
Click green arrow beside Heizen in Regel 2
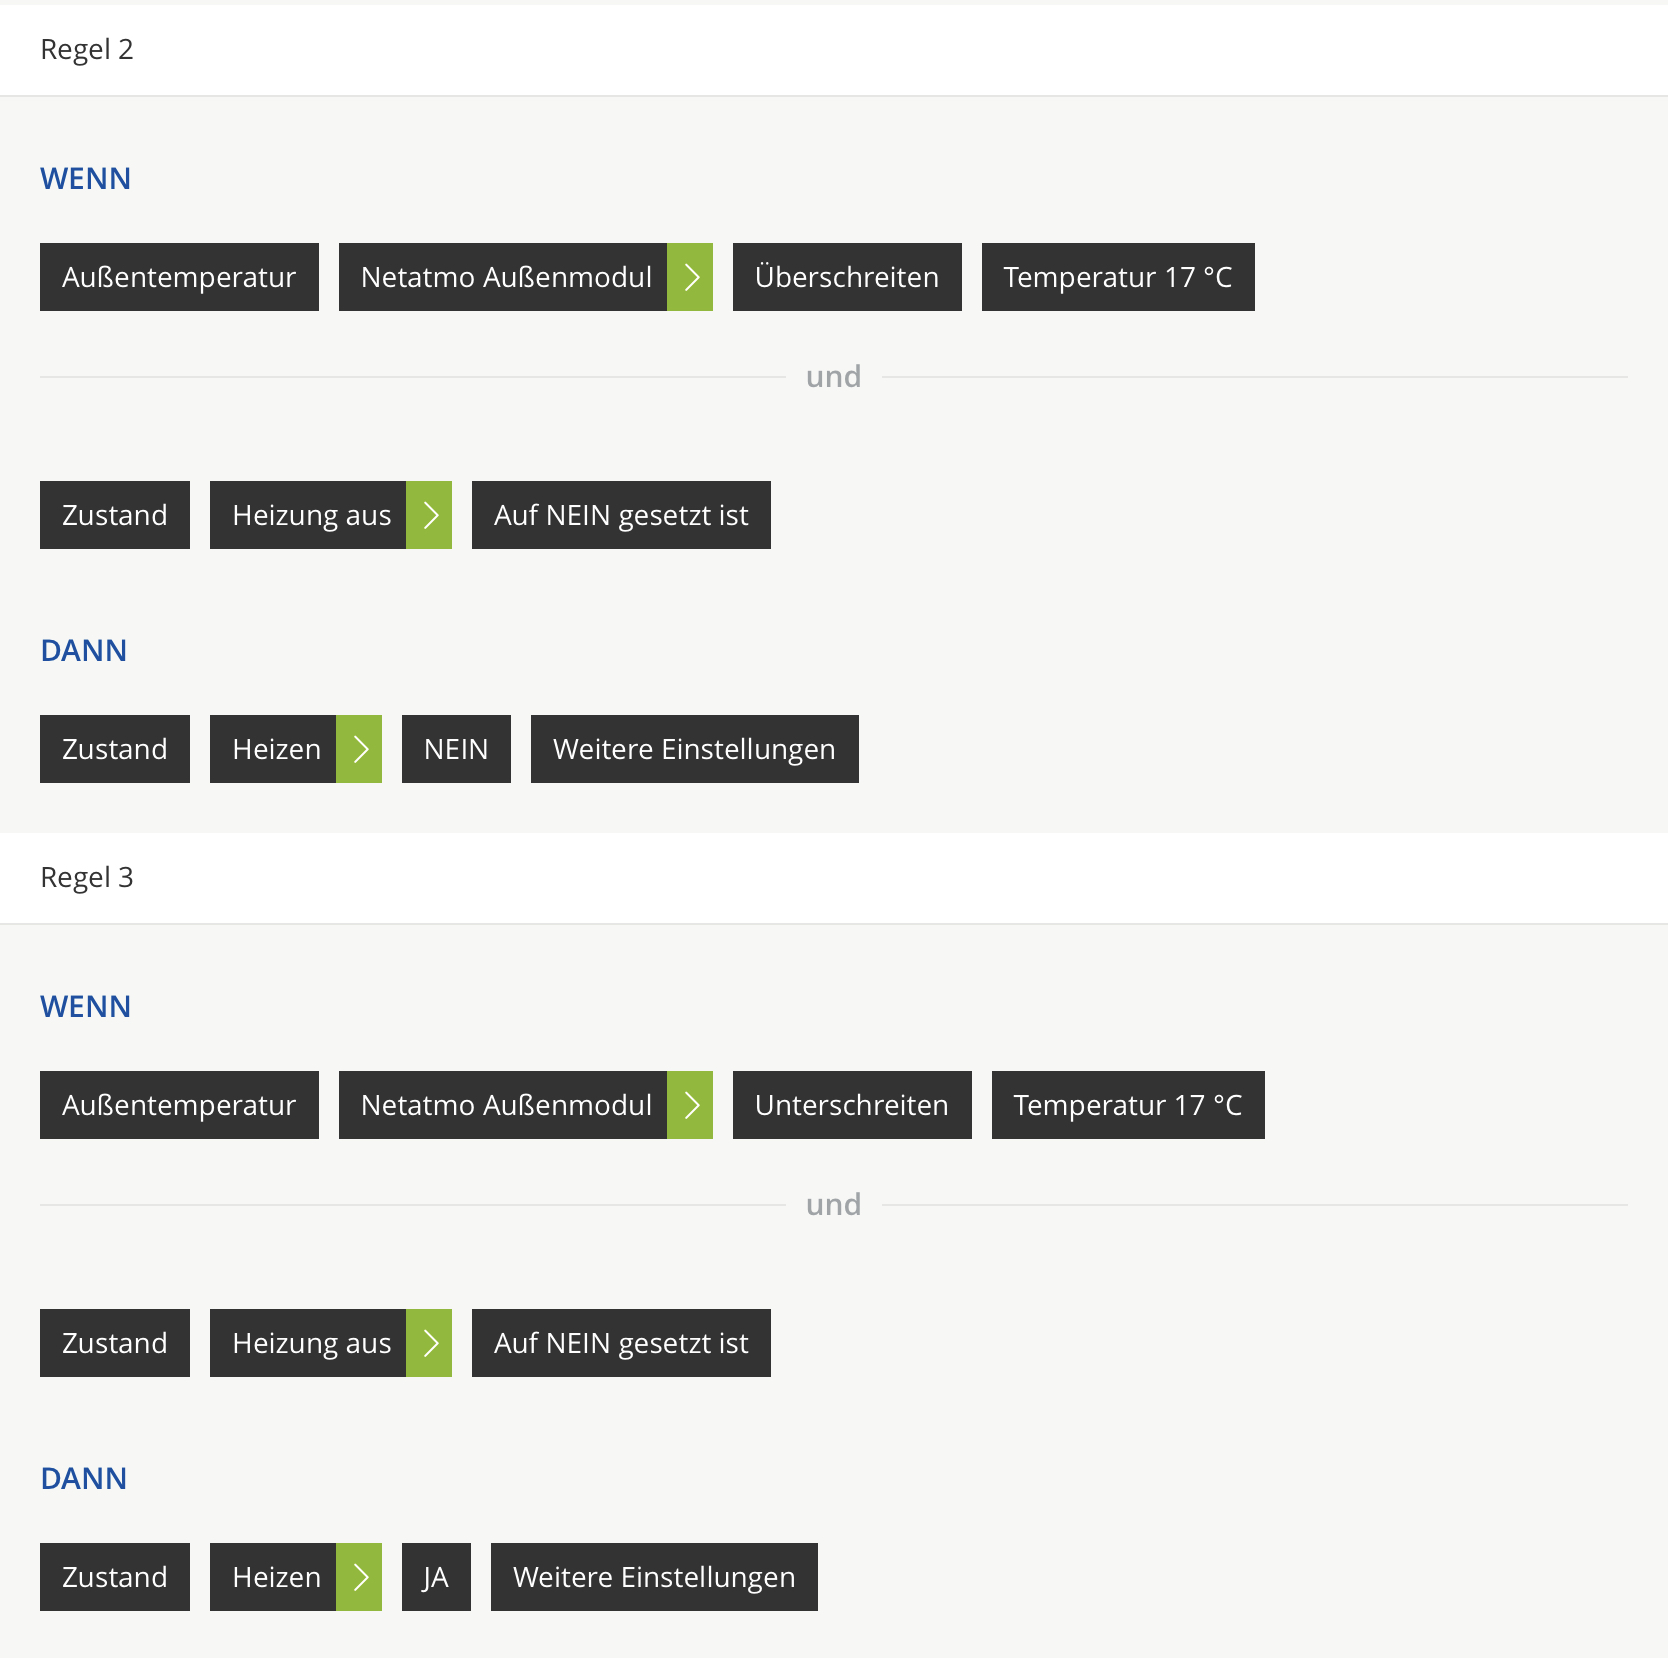(x=359, y=749)
